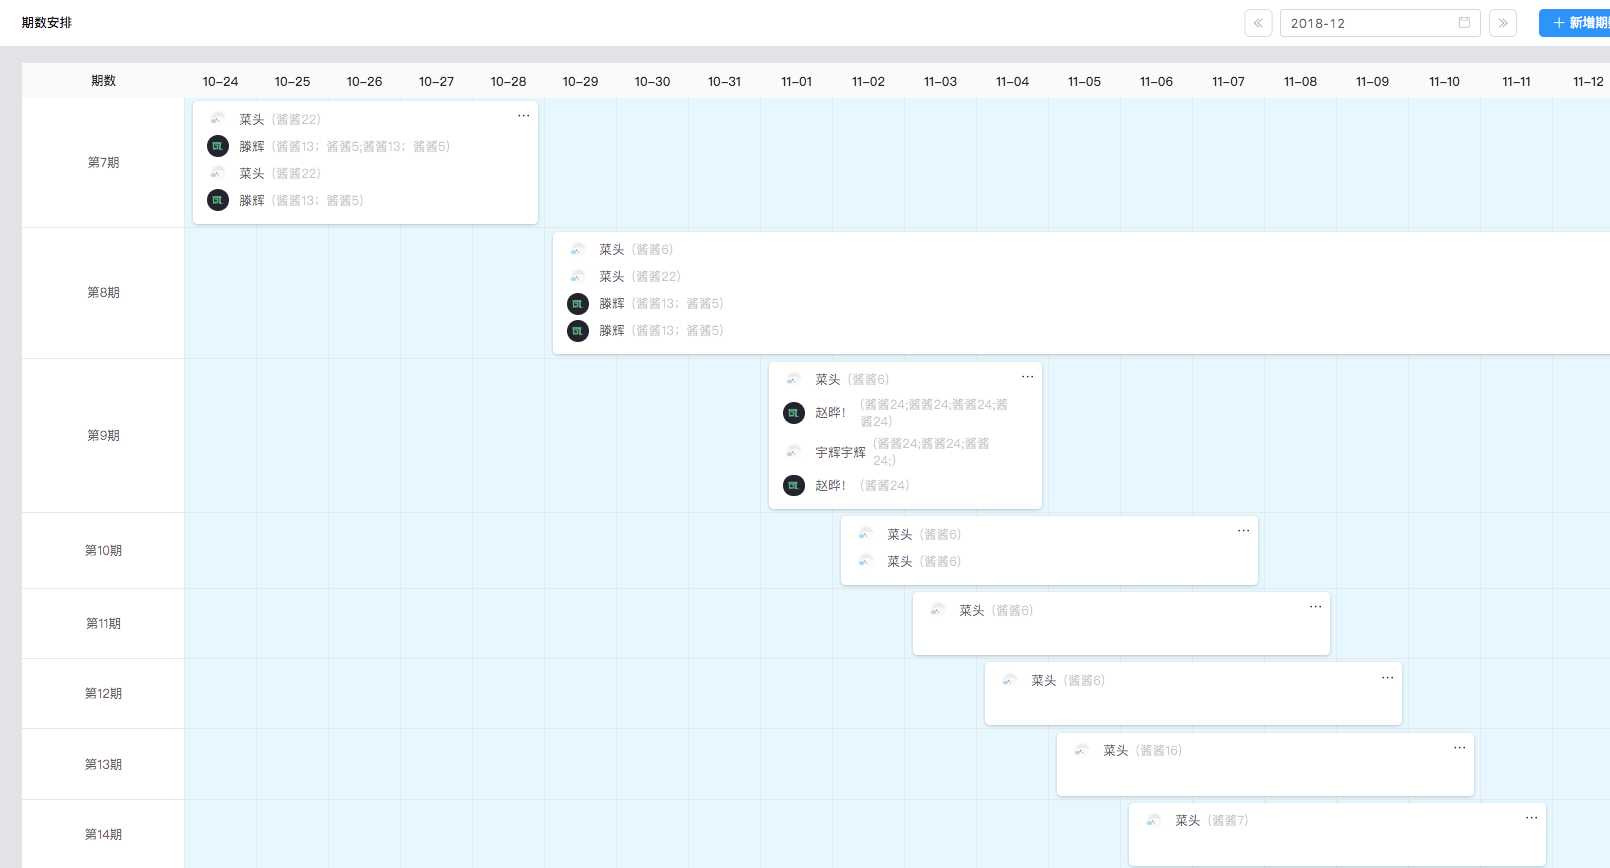This screenshot has width=1610, height=868.
Task: Open the more options menu on the 第13期 card
Action: click(x=1459, y=747)
